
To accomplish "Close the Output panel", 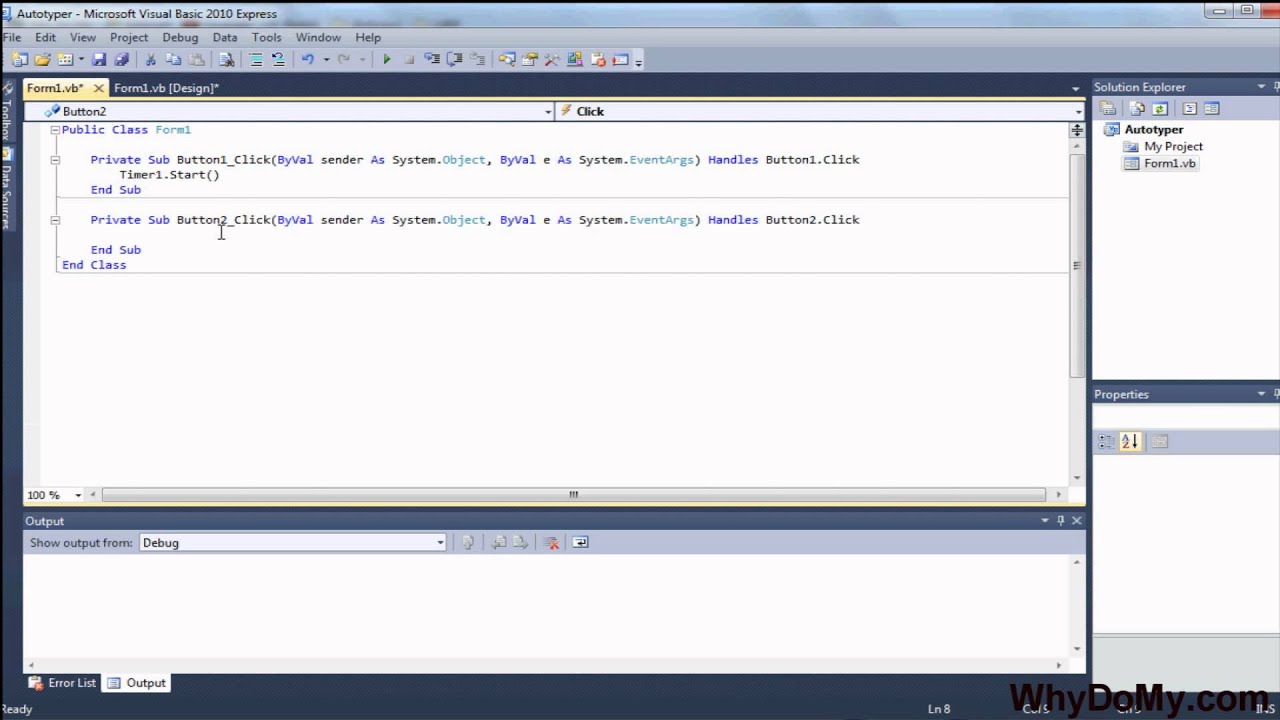I will coord(1077,521).
